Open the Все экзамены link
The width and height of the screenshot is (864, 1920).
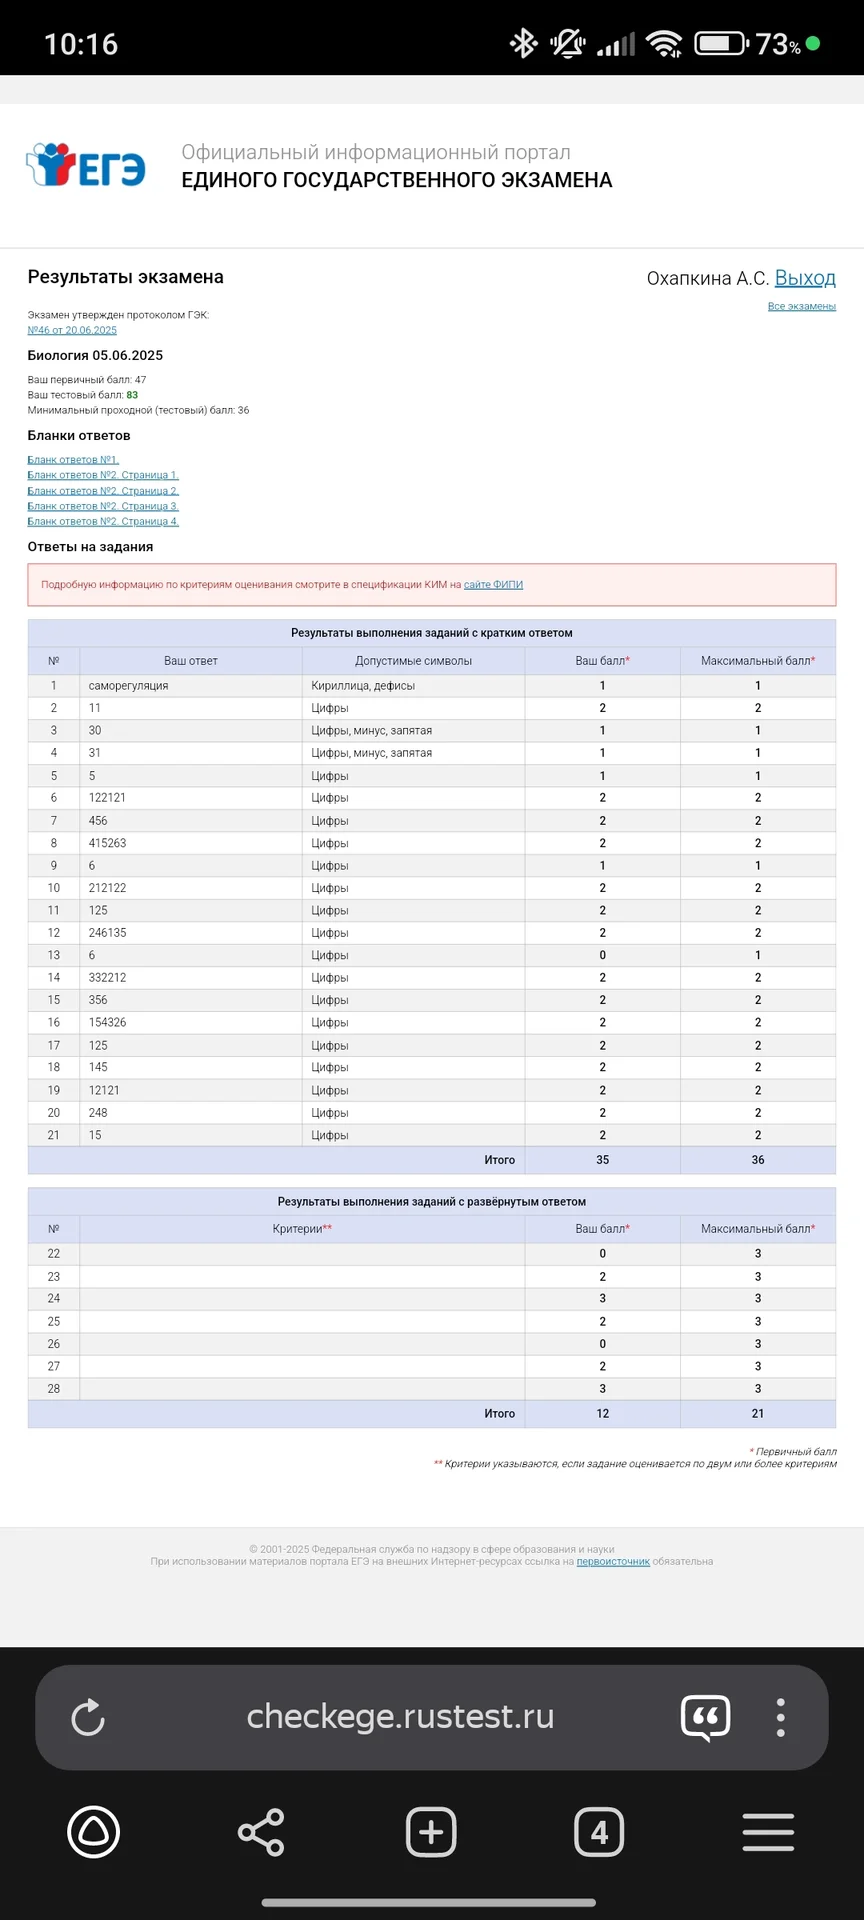802,306
